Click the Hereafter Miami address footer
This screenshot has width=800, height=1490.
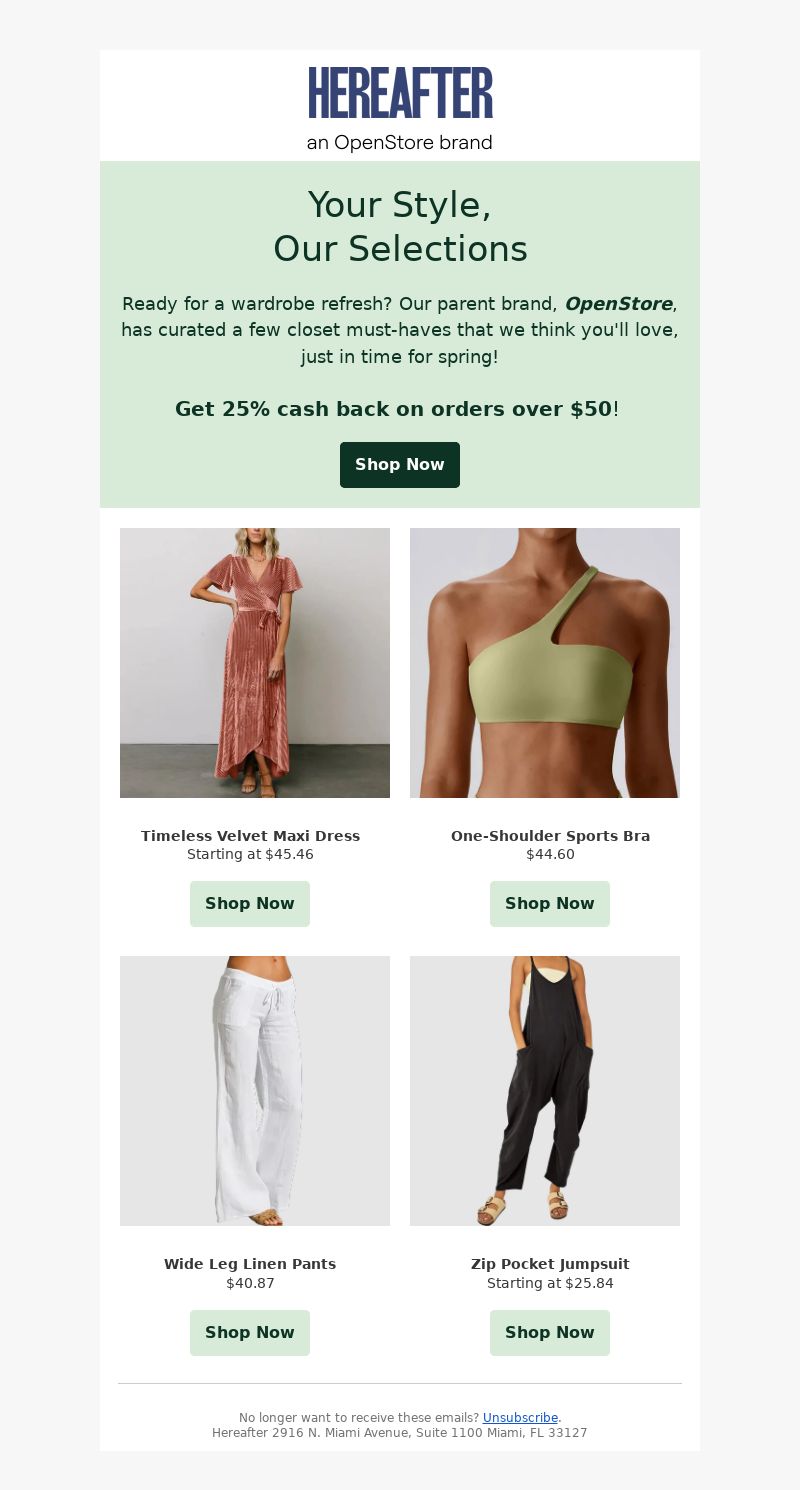click(400, 1433)
